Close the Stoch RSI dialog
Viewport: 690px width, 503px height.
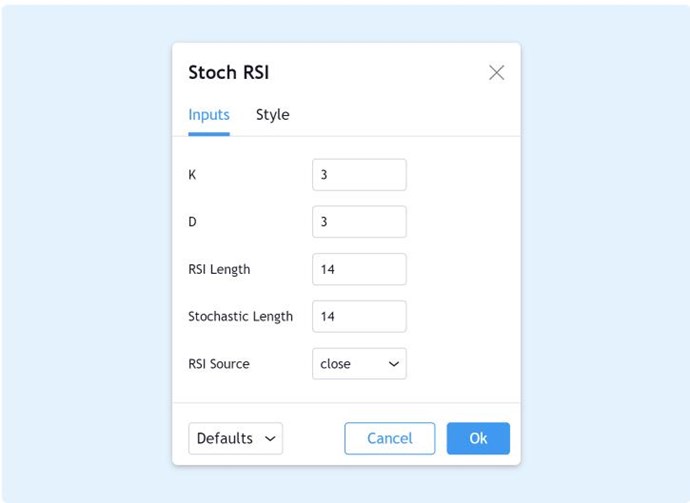[x=496, y=72]
